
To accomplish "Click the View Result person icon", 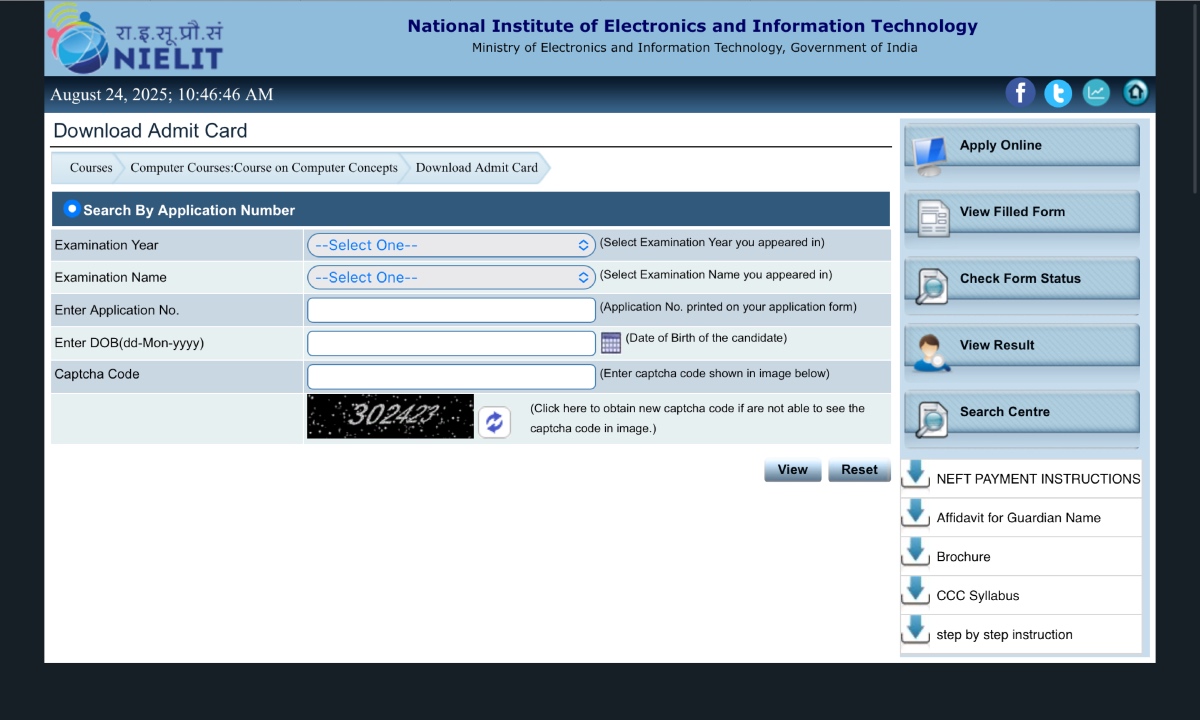I will pyautogui.click(x=930, y=352).
